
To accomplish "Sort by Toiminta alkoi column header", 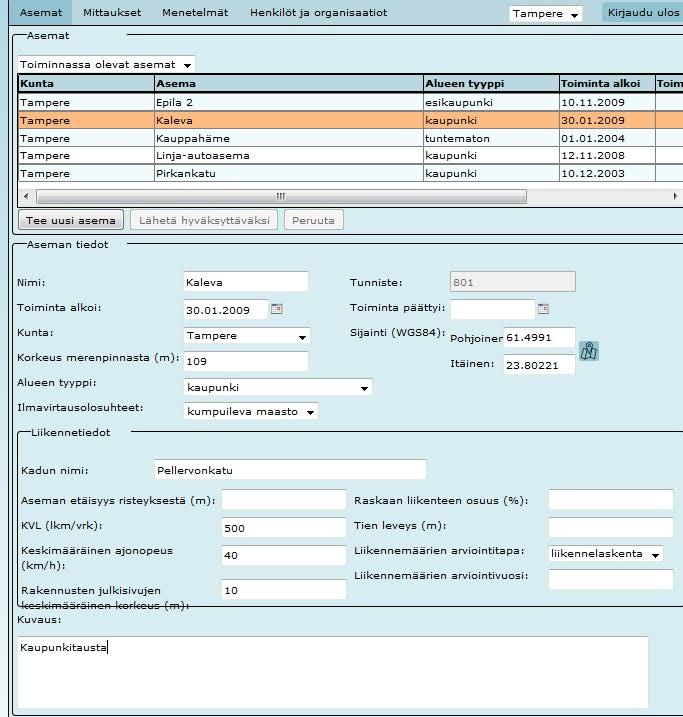I will pyautogui.click(x=607, y=84).
